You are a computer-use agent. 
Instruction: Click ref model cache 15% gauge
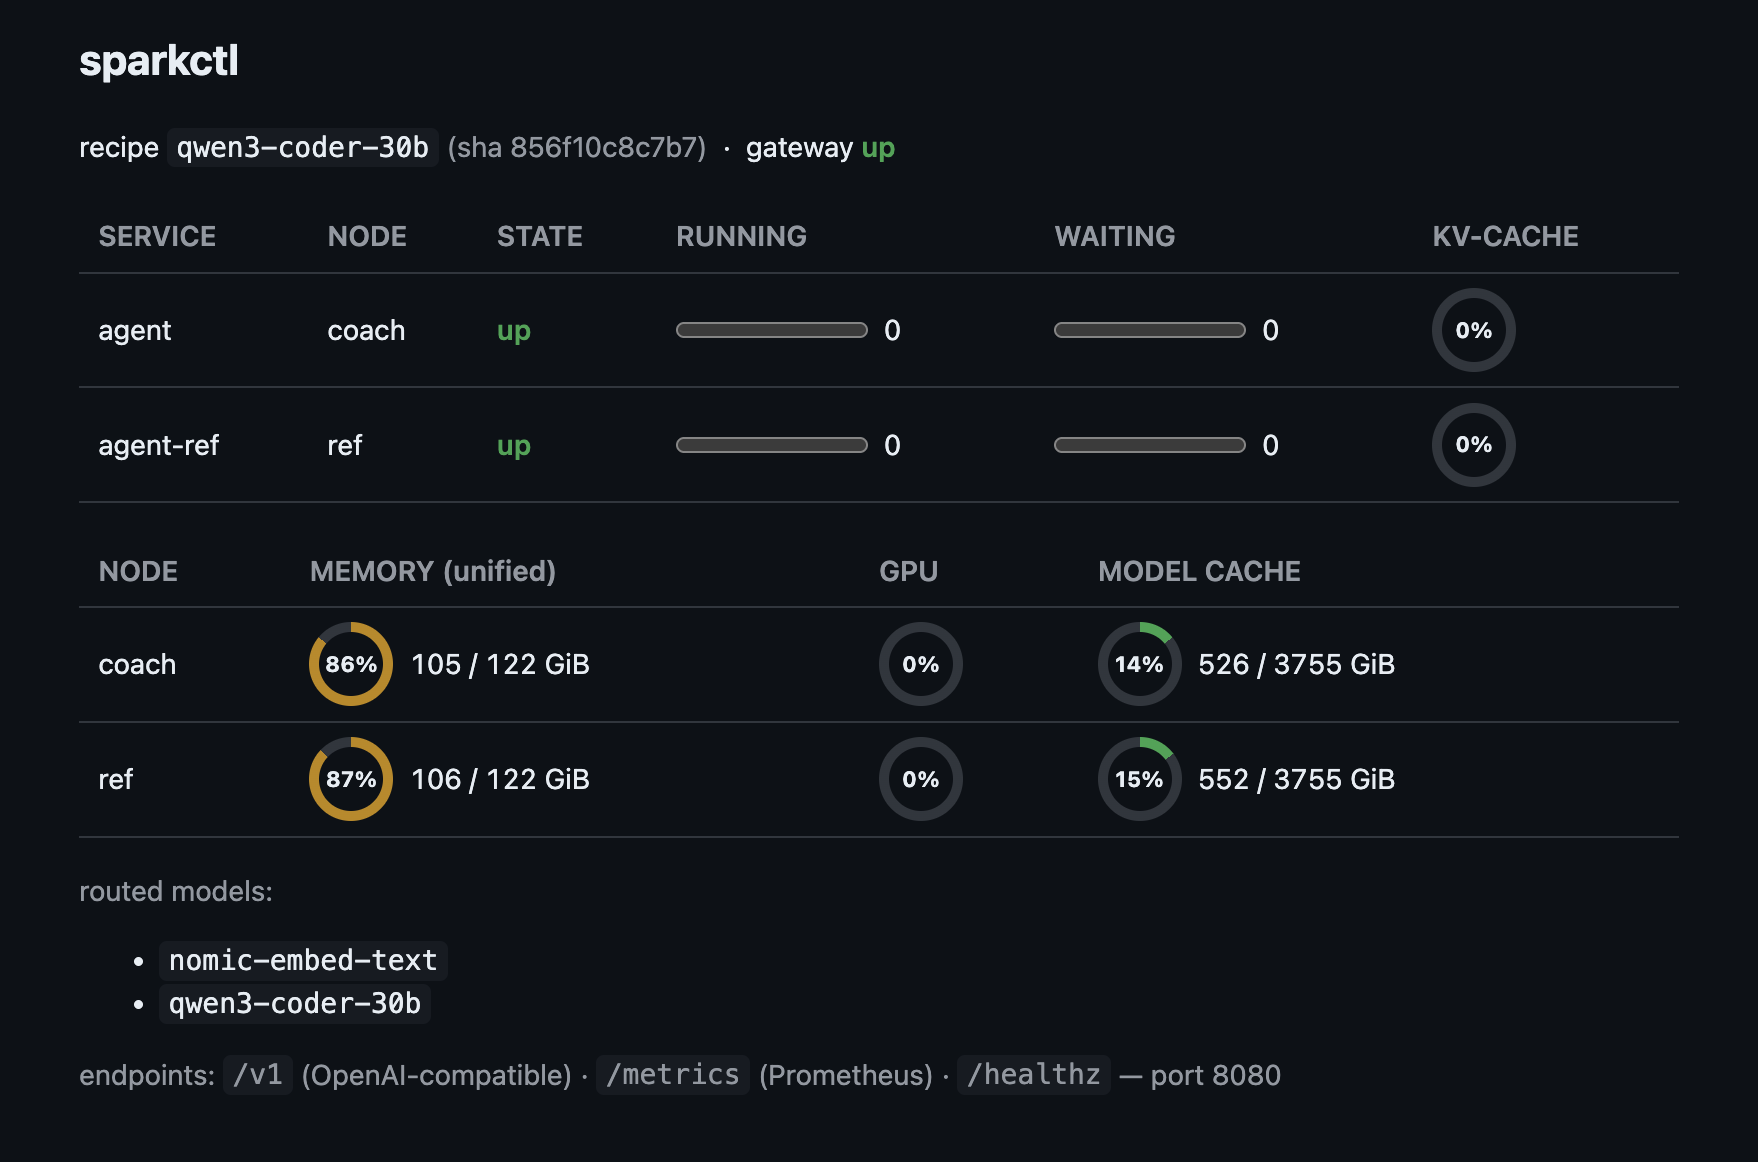[1139, 779]
